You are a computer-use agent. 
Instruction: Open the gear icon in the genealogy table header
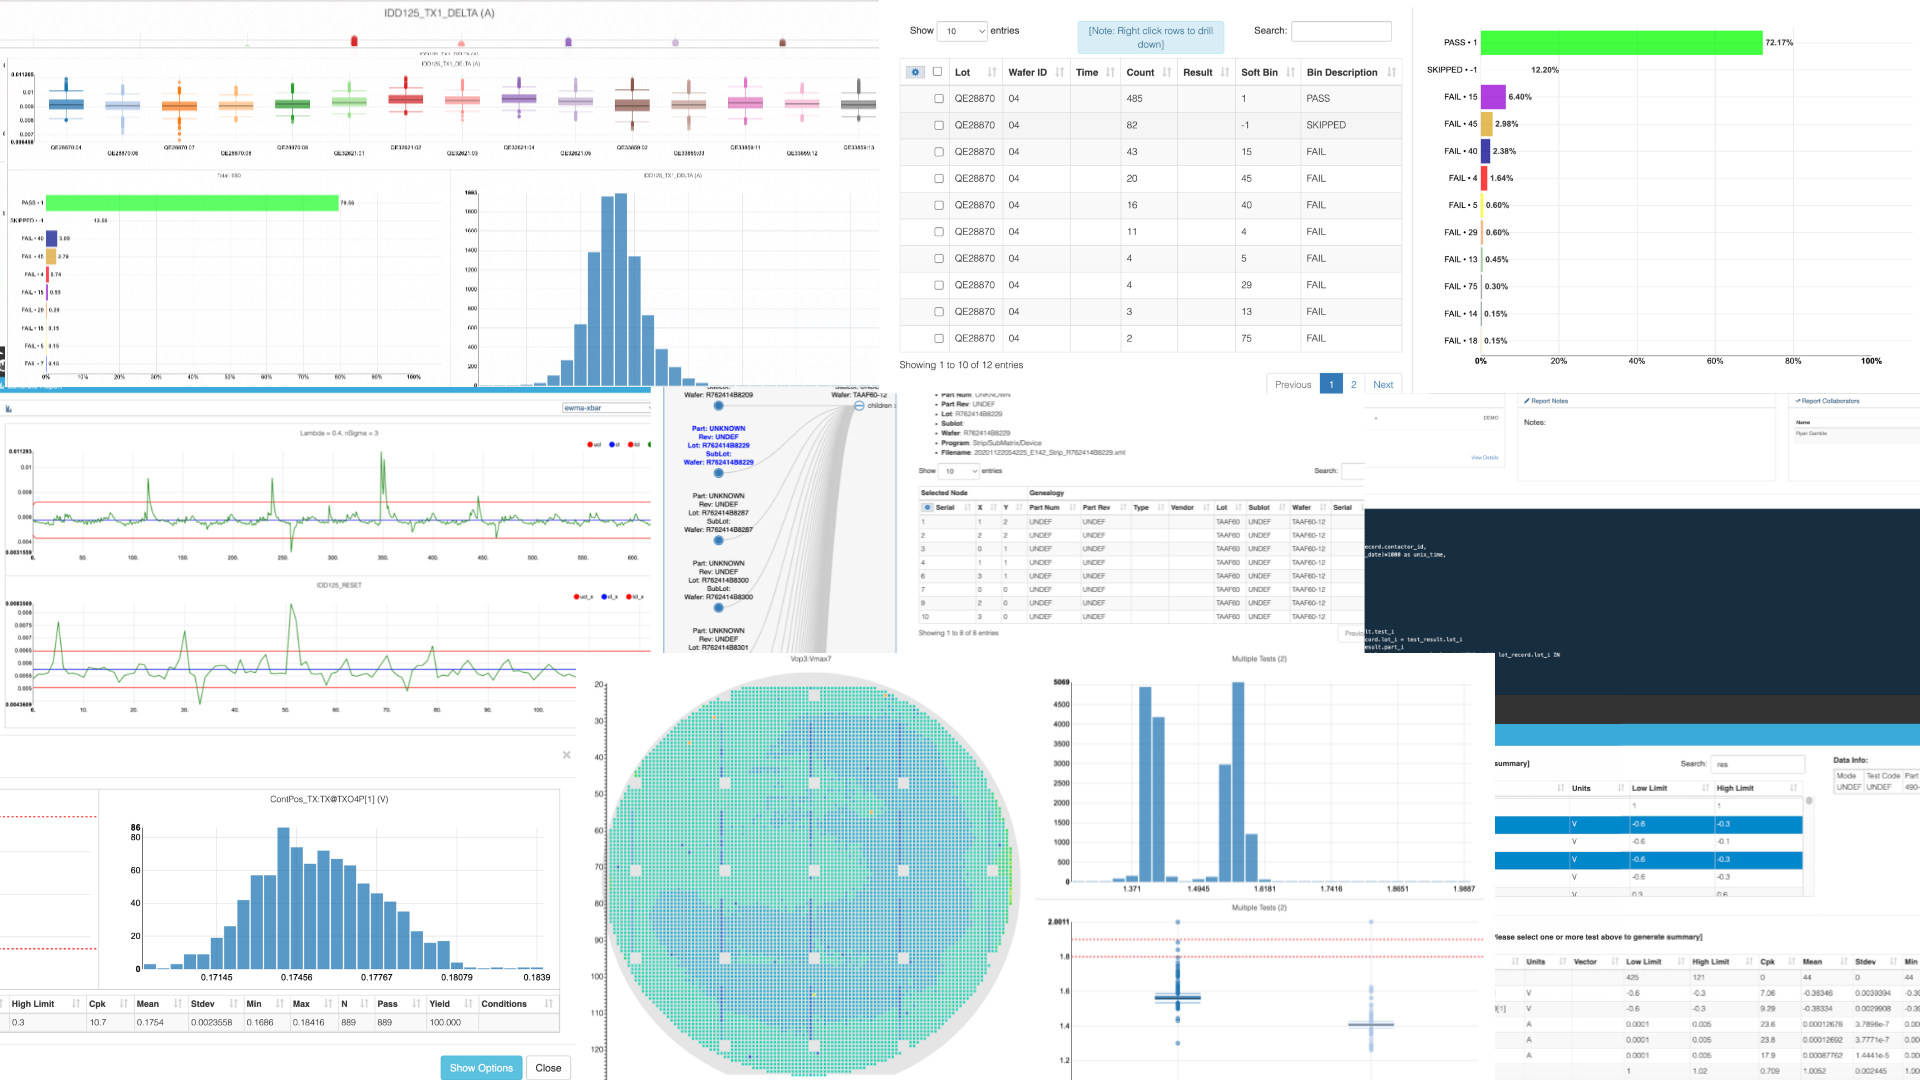pos(927,507)
